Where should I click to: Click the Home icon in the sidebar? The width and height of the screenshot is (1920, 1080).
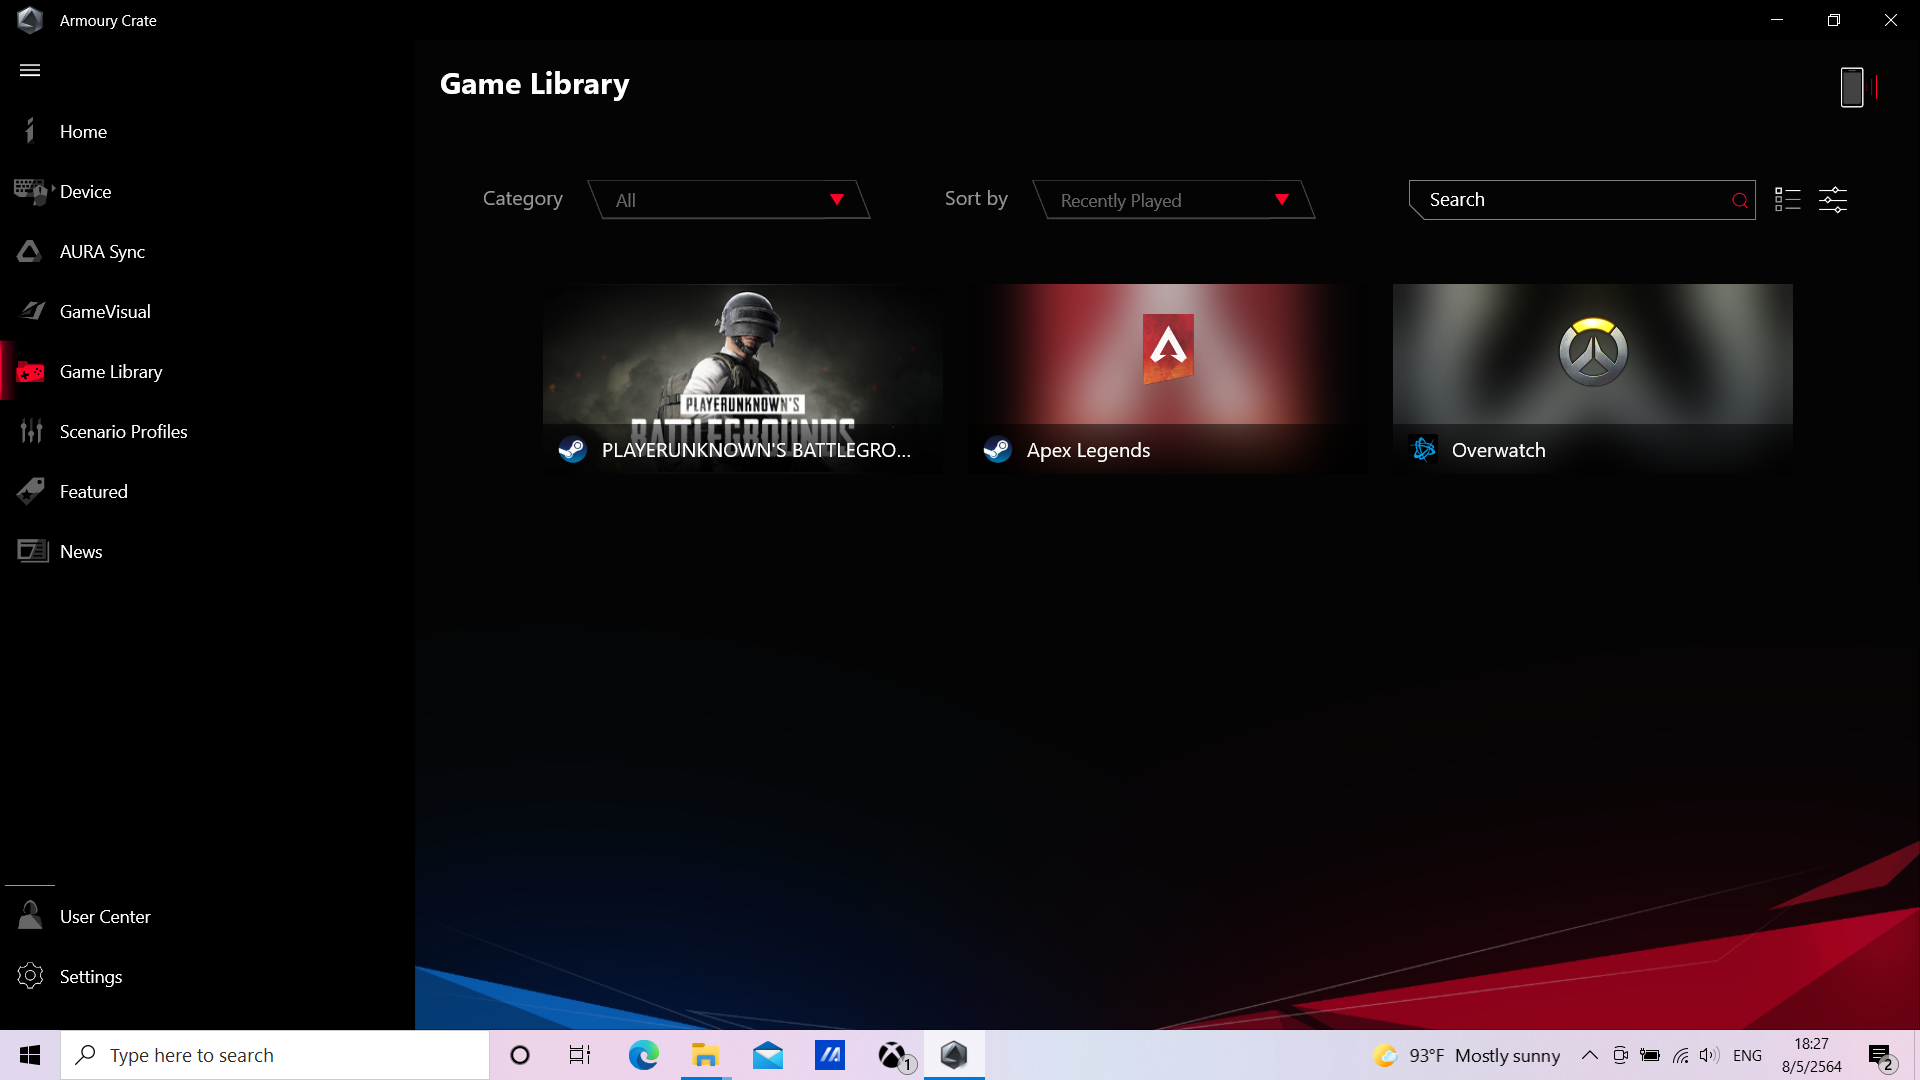(30, 131)
